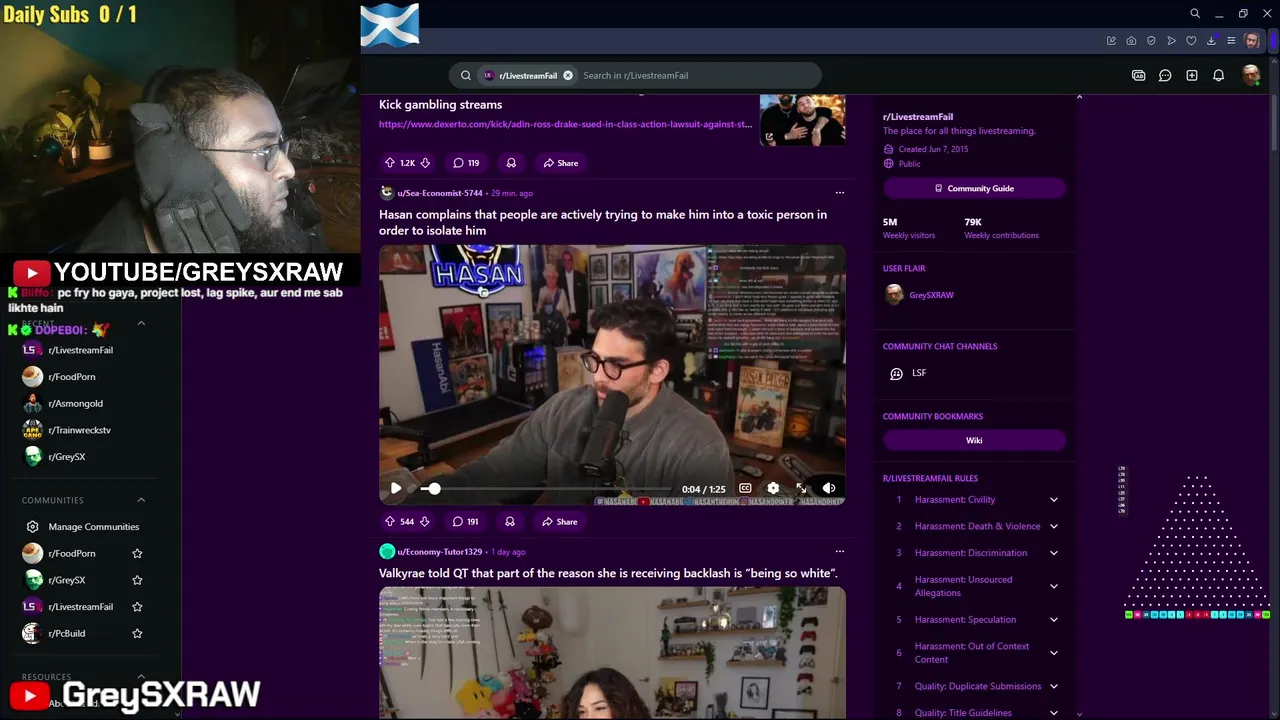Open Manage Communities in sidebar
Viewport: 1280px width, 720px height.
tap(84, 527)
